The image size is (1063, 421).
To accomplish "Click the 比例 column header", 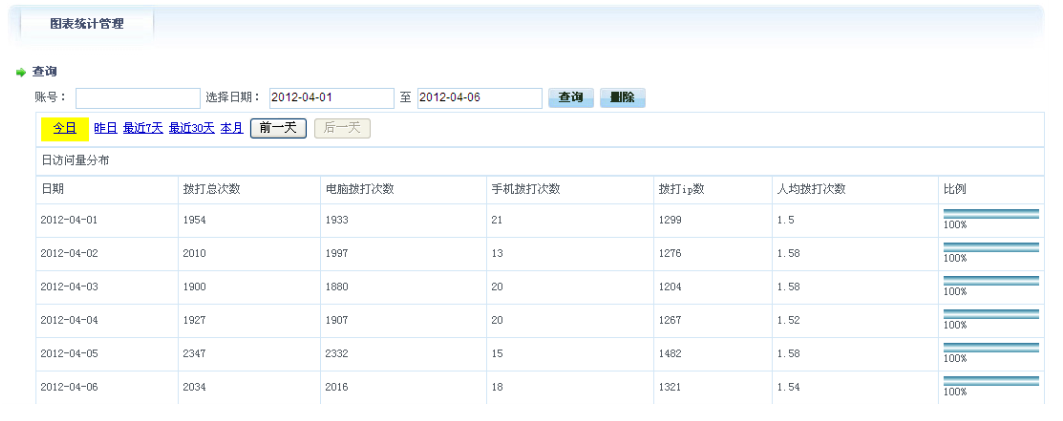I will pos(955,190).
